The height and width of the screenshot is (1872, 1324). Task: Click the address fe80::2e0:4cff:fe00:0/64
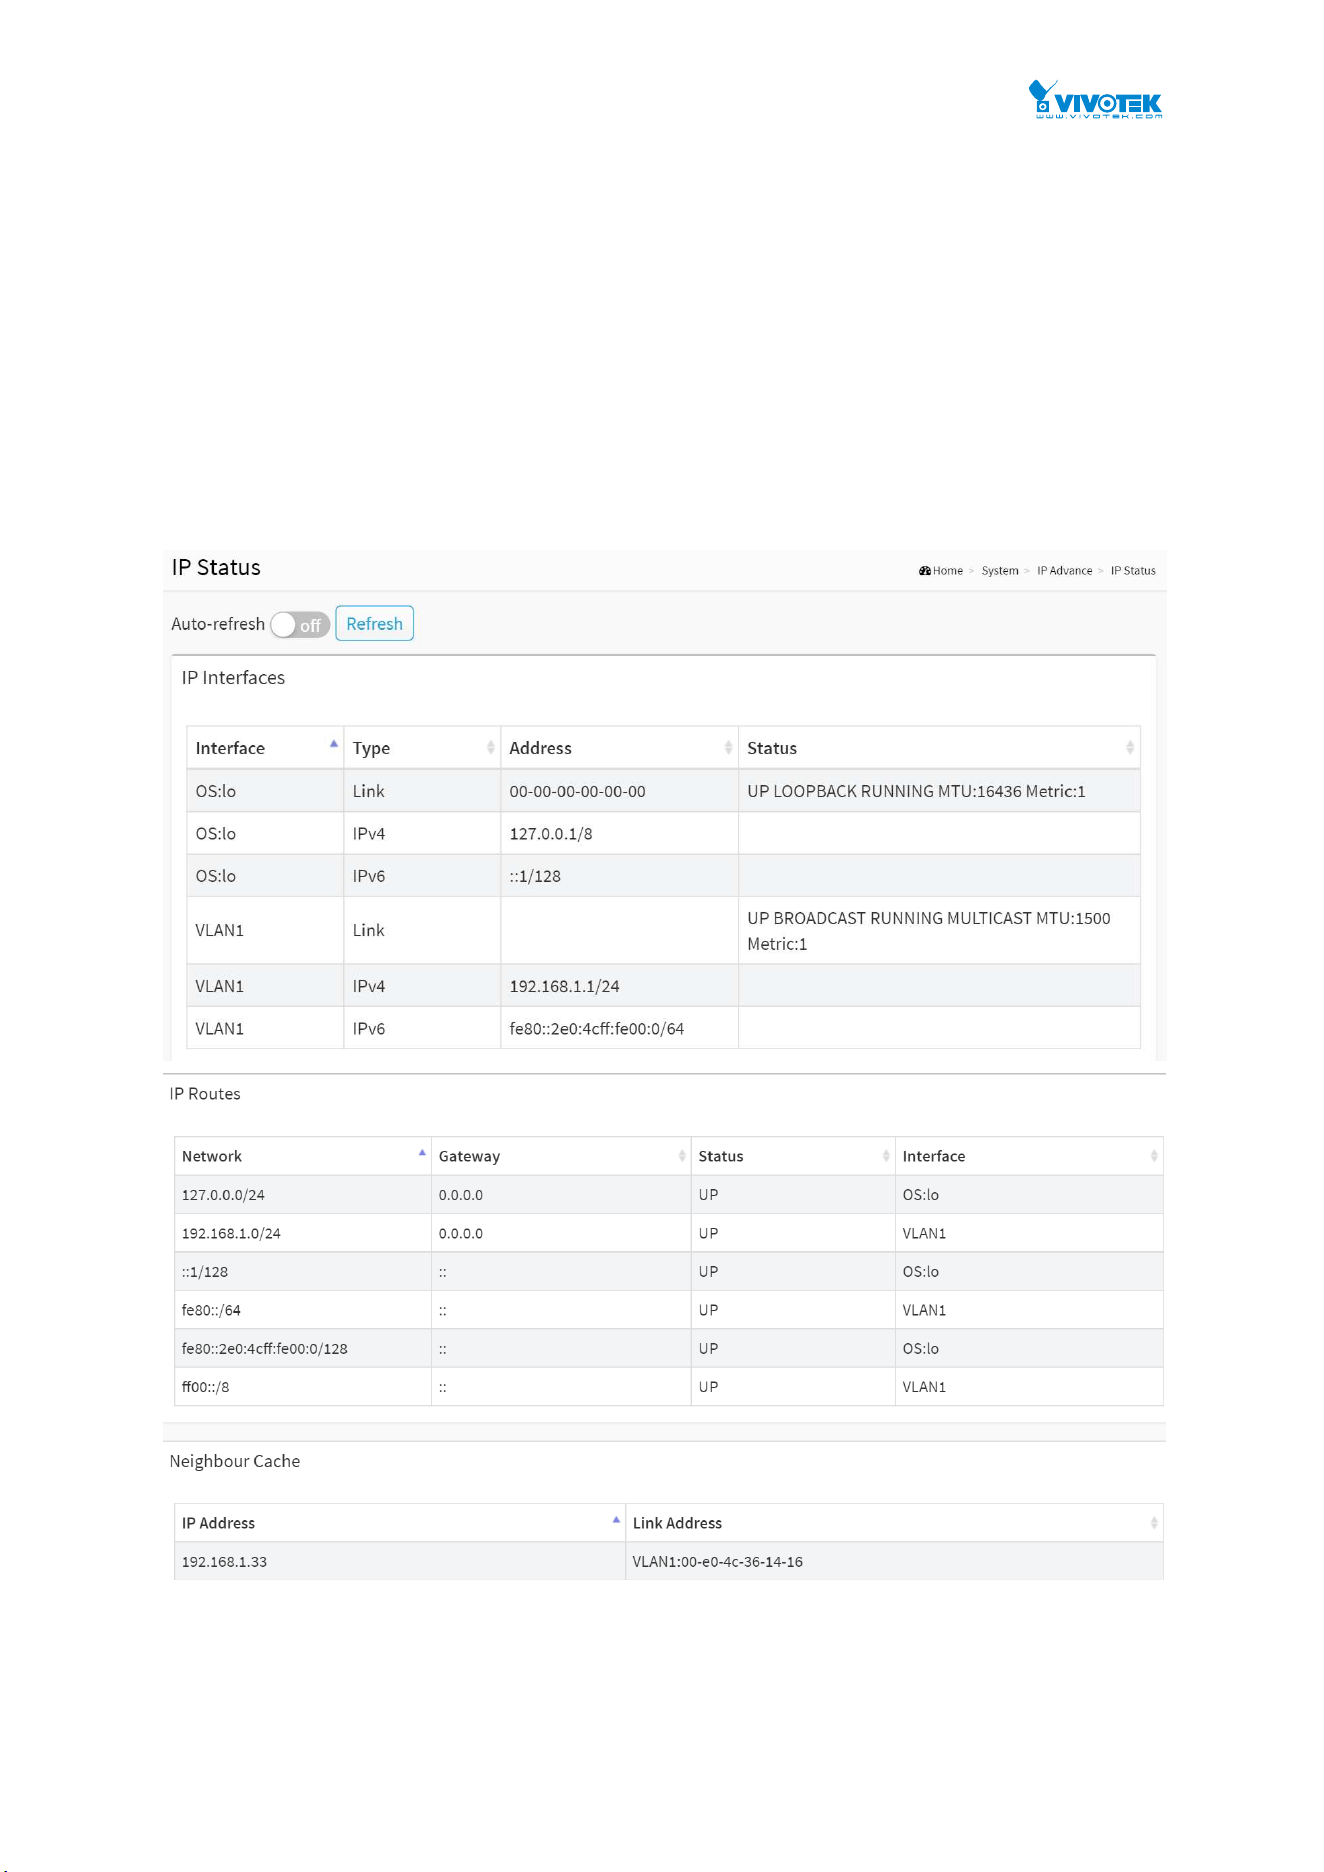(x=597, y=1029)
